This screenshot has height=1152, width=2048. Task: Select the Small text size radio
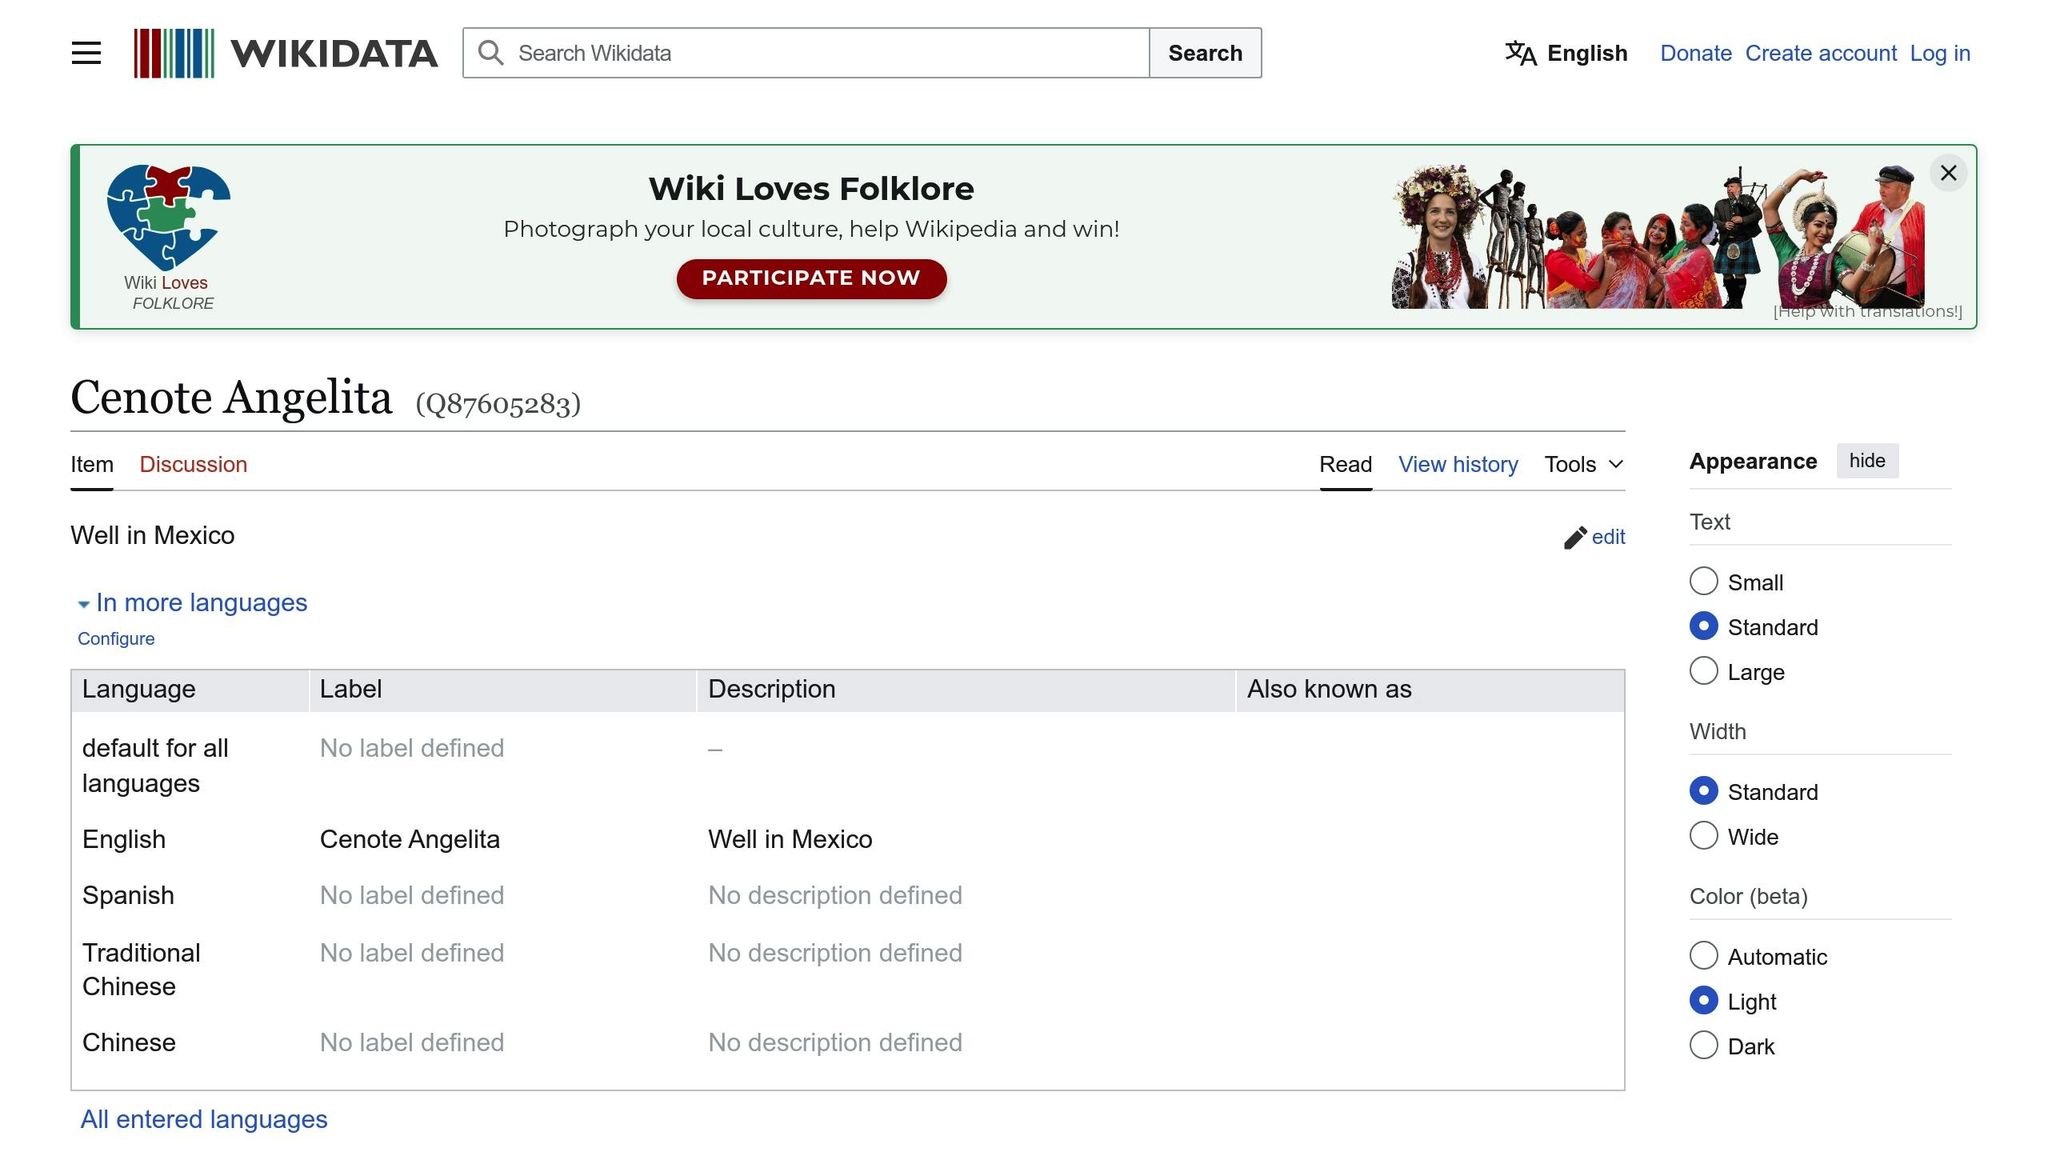point(1703,581)
